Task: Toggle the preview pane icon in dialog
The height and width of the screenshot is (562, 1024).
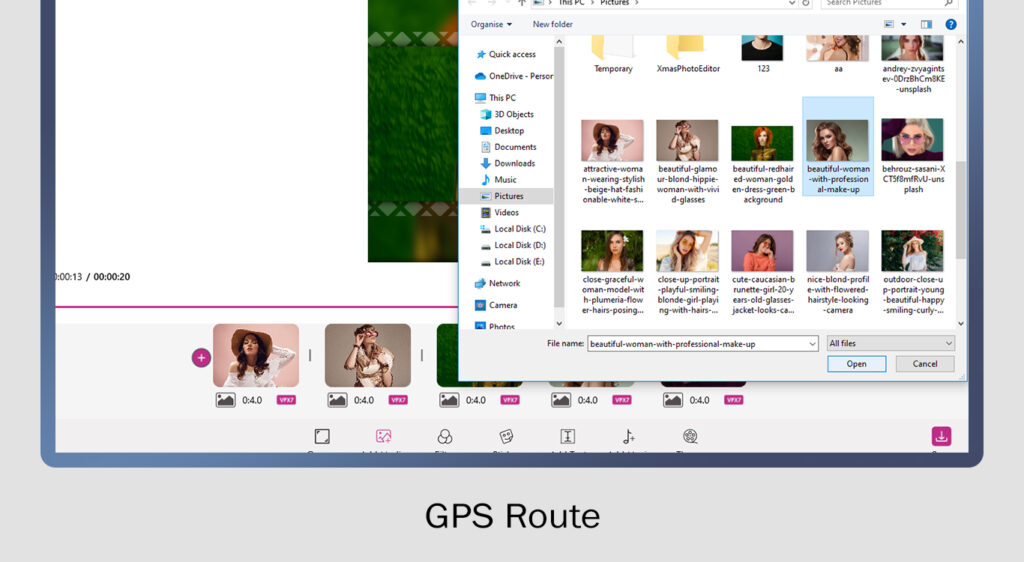Action: pyautogui.click(x=927, y=24)
